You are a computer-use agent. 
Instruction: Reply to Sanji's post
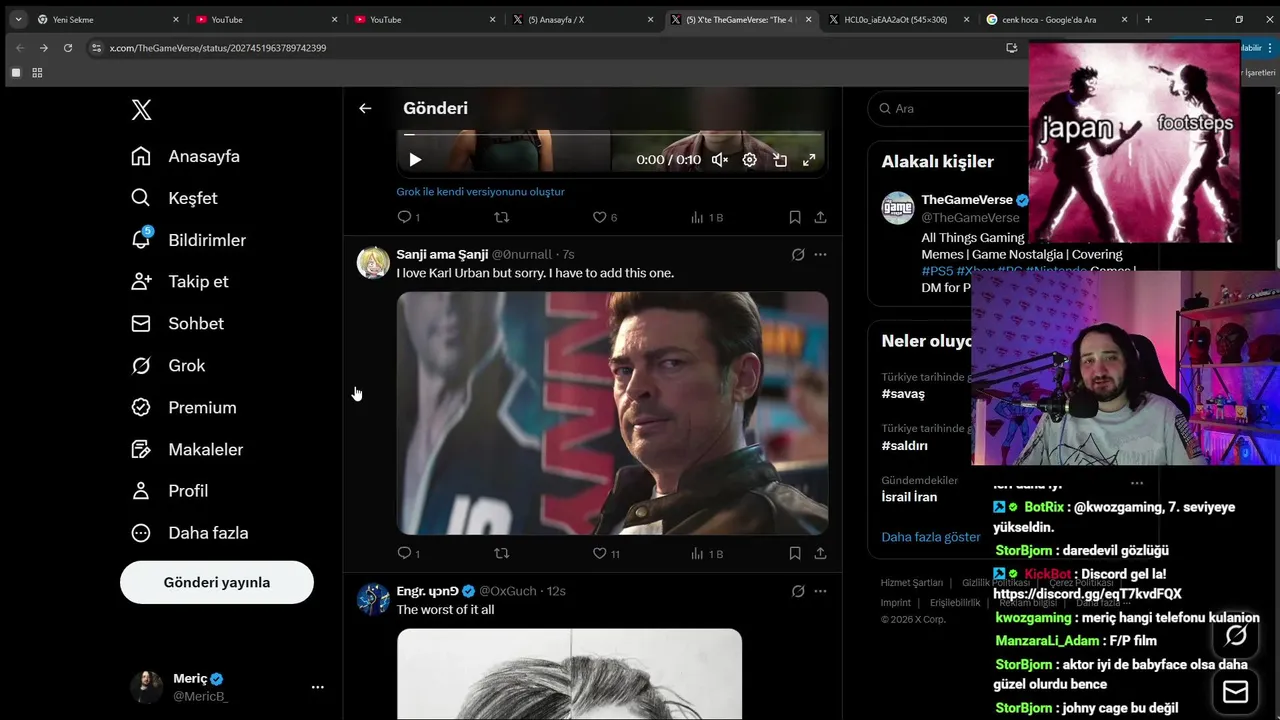point(408,553)
